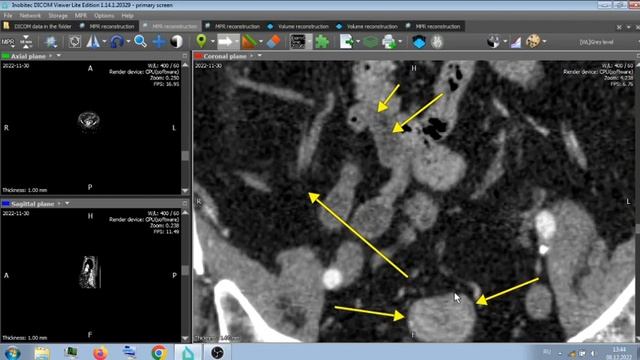The image size is (640, 360).
Task: Open the File menu
Action: click(8, 16)
